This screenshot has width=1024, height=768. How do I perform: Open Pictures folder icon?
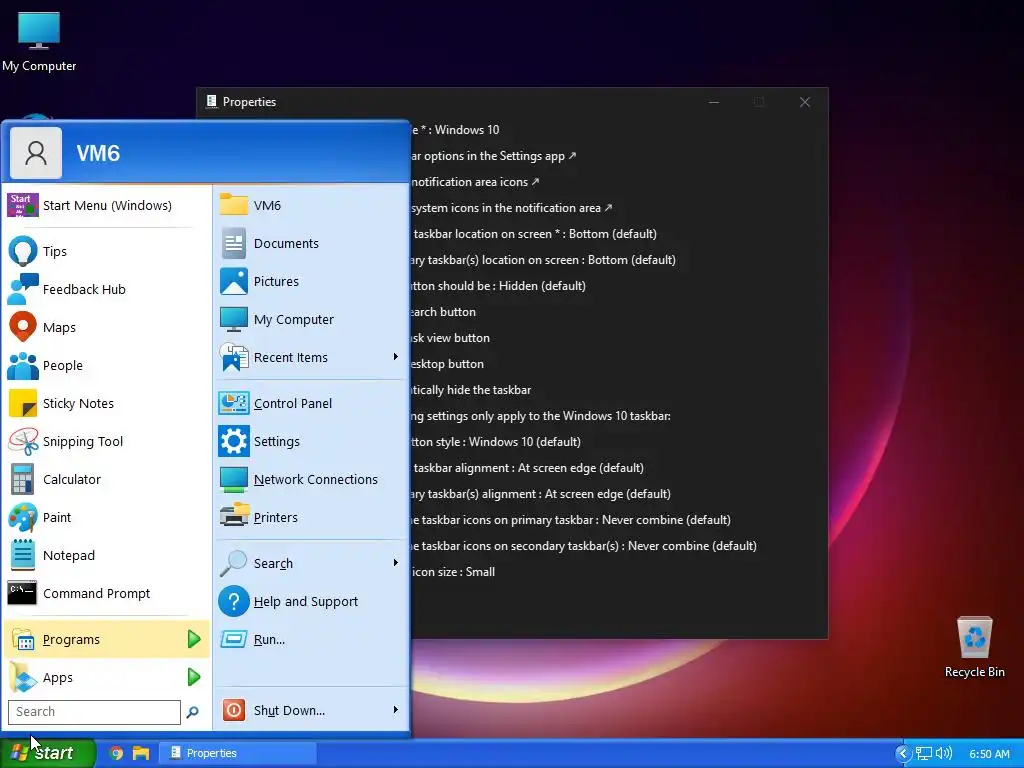point(234,281)
